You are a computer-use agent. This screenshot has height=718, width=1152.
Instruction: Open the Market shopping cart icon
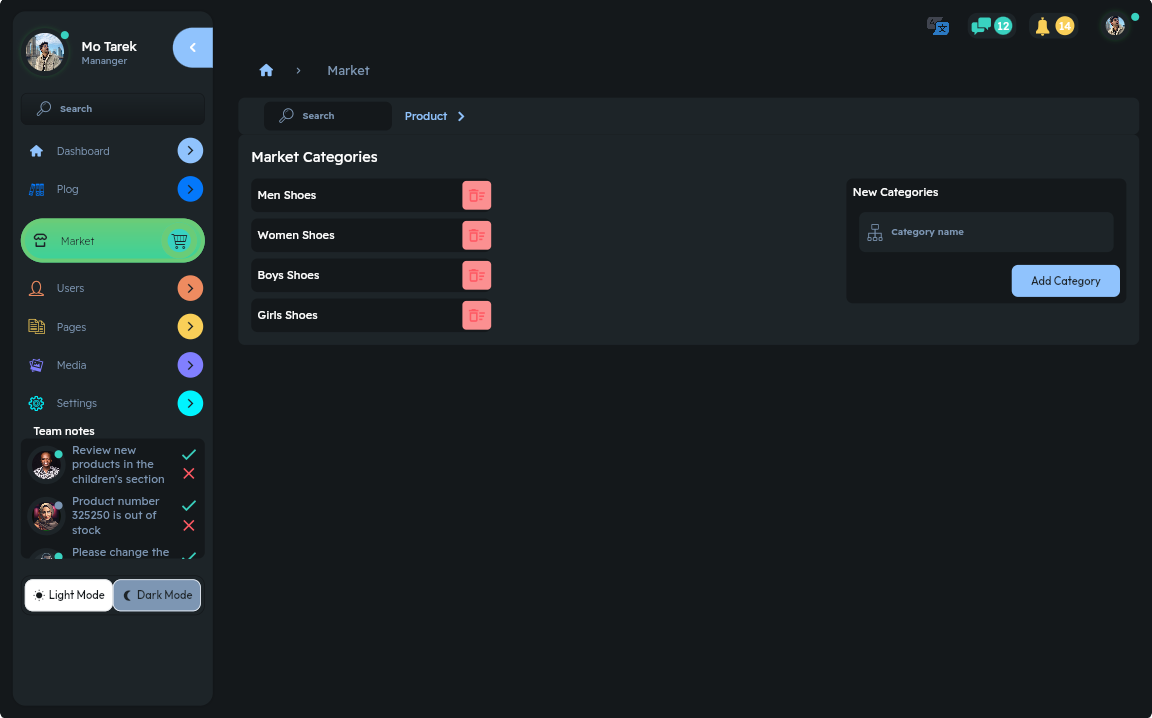tap(180, 240)
